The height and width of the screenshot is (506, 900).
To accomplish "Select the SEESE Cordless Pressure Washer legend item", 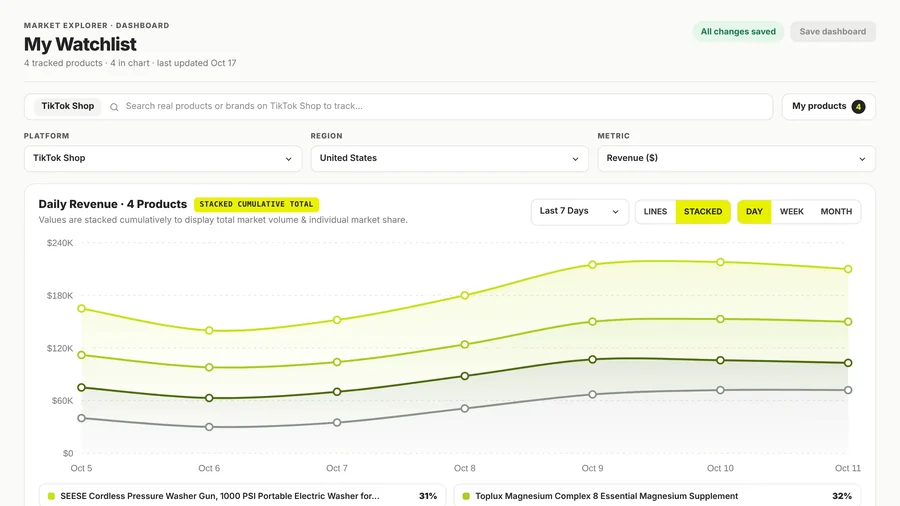I will click(242, 496).
